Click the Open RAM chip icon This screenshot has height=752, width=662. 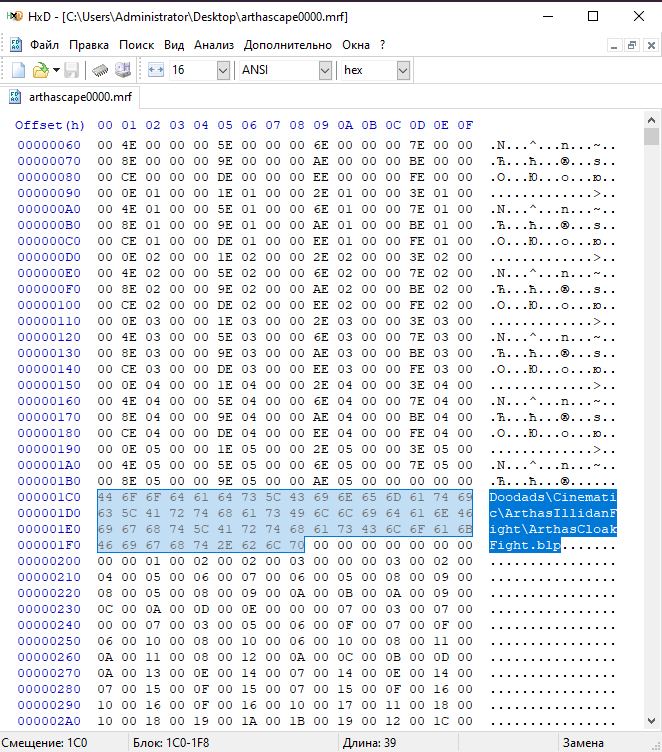(x=100, y=70)
